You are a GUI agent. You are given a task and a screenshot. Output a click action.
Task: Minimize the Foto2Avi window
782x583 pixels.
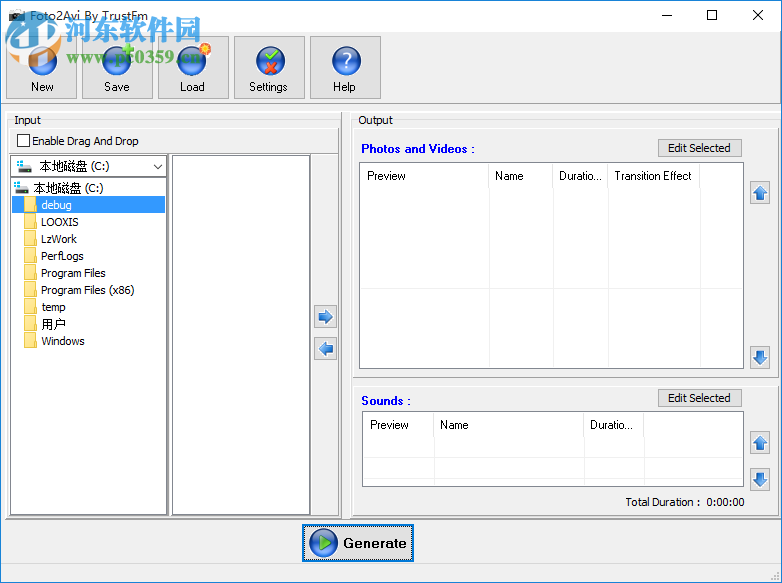(667, 15)
